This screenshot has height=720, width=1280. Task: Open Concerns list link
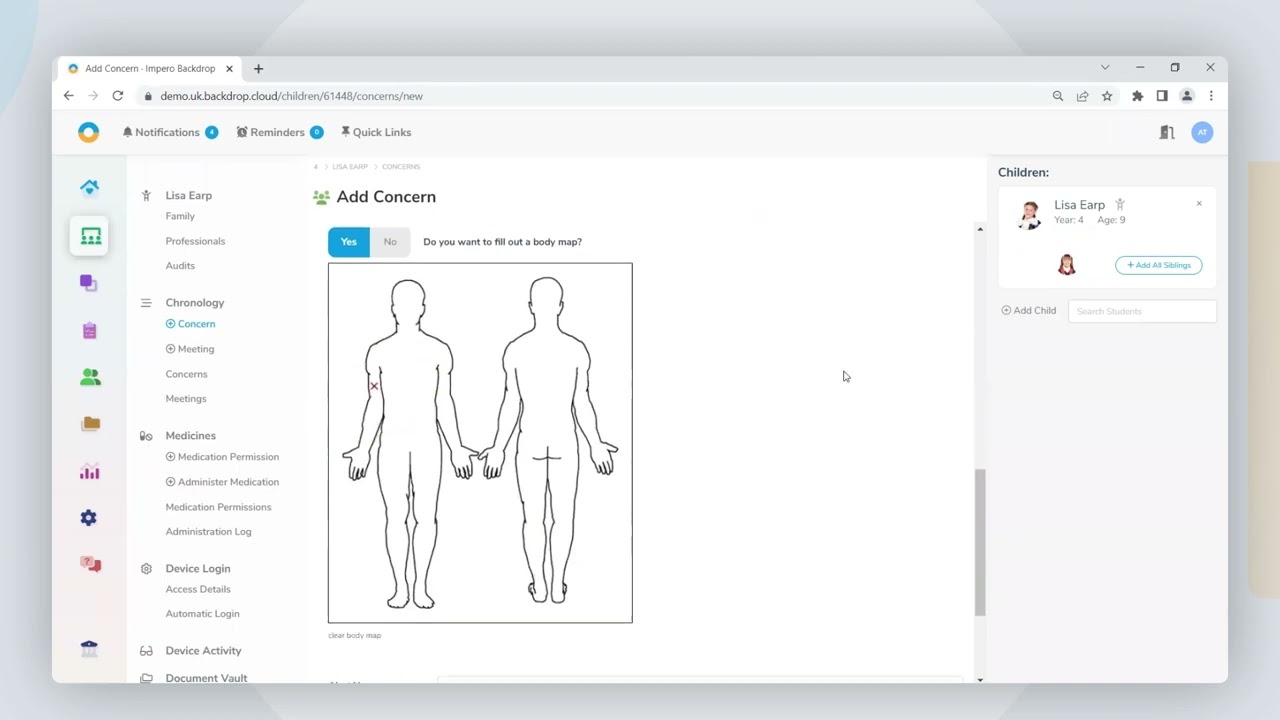[186, 374]
